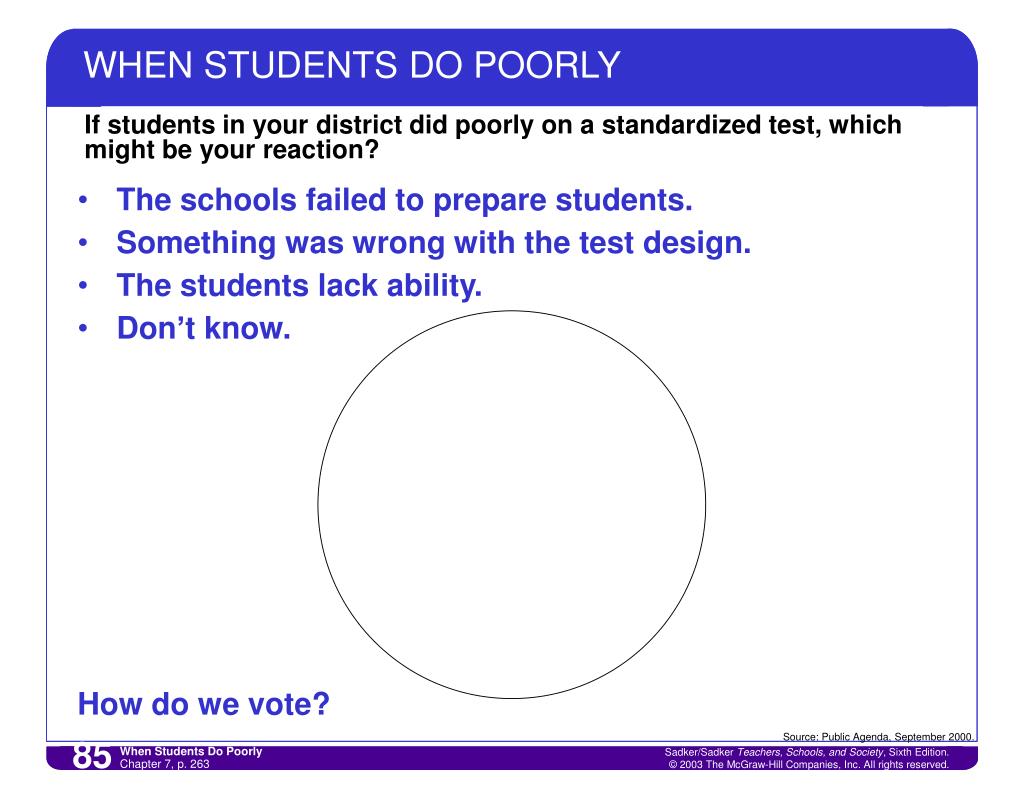Screen dimensions: 1024x791
Task: Click the question text about standardized test
Action: 493,137
